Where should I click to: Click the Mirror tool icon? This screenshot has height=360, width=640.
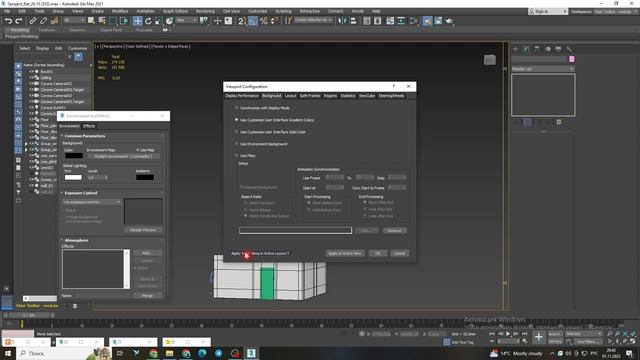[342, 21]
